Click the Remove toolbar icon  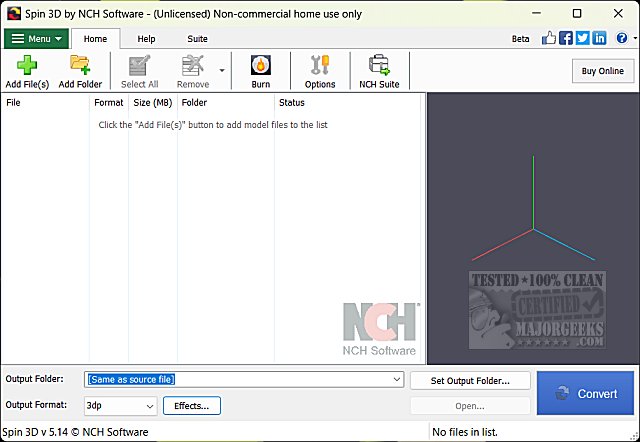pyautogui.click(x=193, y=65)
